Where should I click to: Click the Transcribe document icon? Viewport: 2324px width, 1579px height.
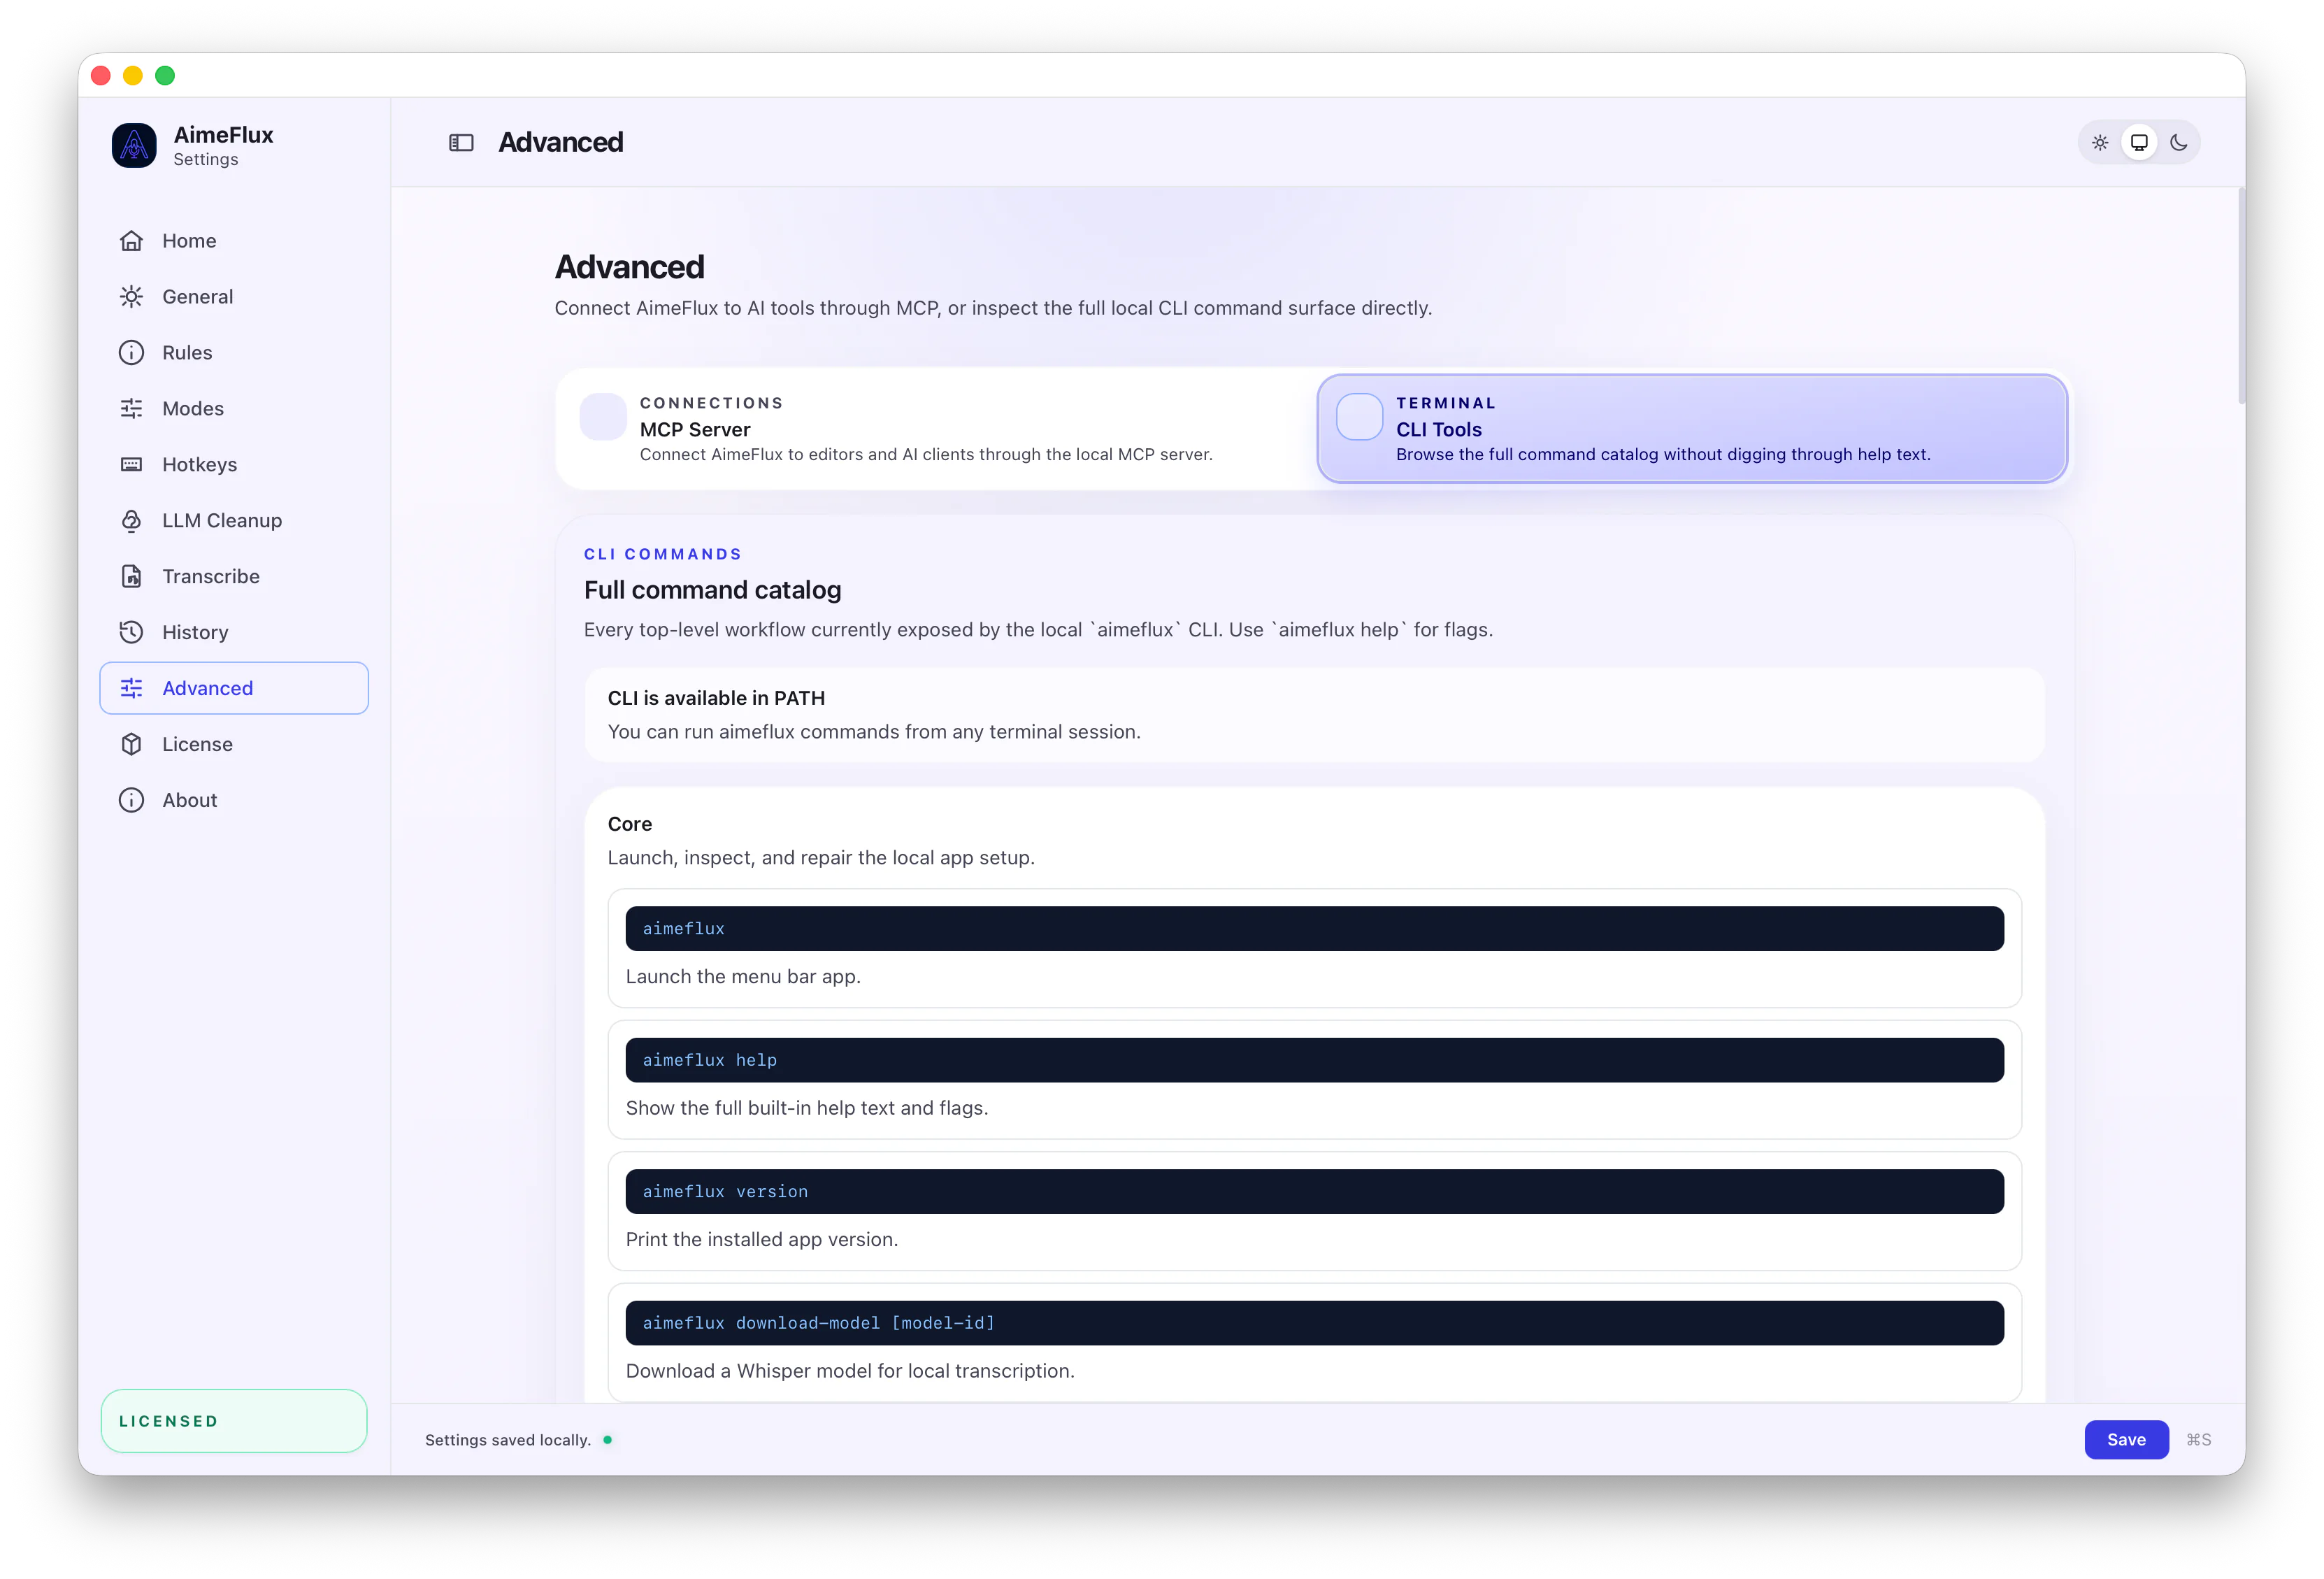(x=131, y=577)
